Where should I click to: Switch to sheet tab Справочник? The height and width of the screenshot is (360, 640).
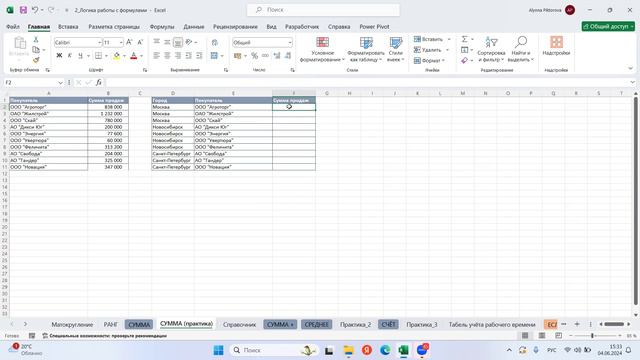coord(240,324)
